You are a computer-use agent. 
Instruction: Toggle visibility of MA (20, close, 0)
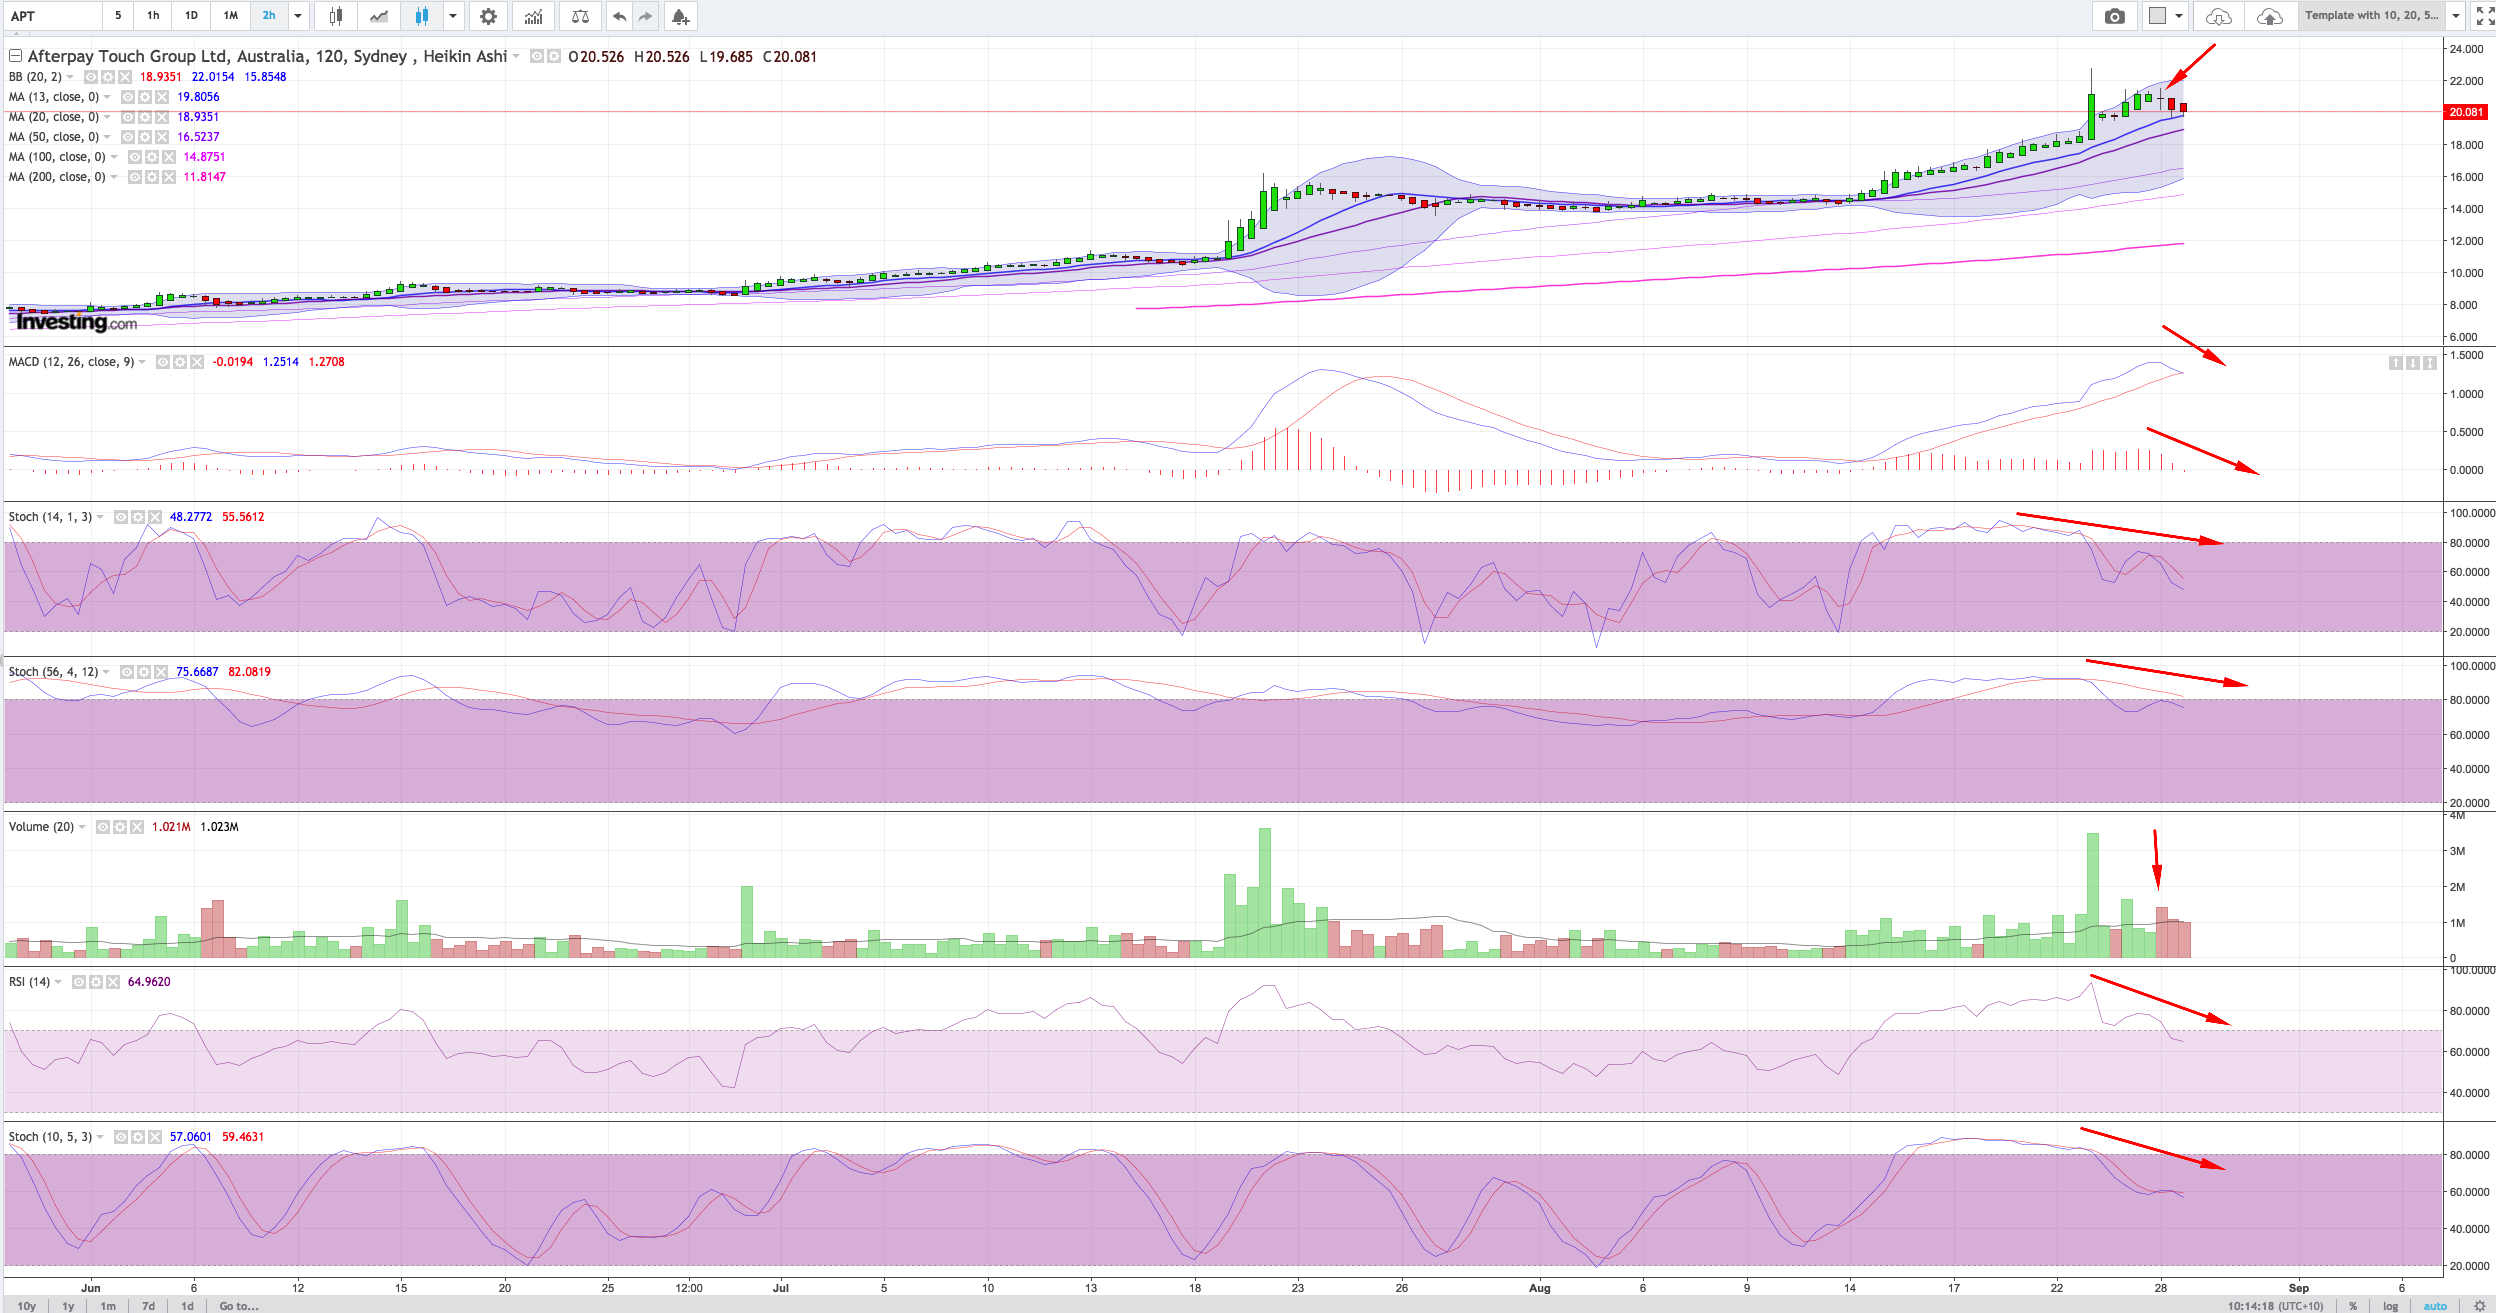pos(128,117)
